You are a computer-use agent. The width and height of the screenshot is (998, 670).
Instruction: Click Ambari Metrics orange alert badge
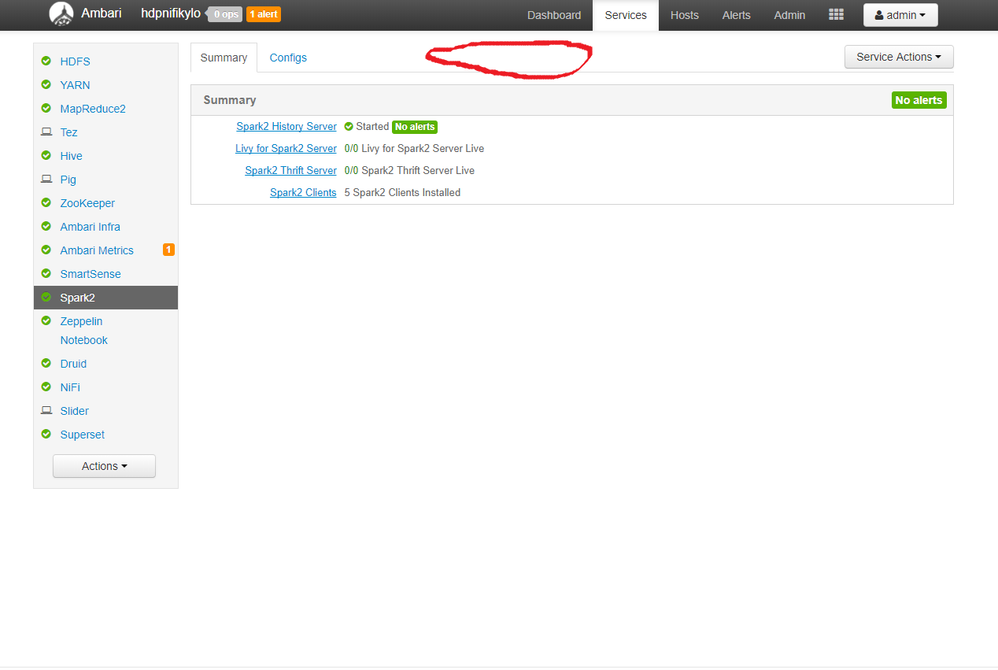point(169,249)
